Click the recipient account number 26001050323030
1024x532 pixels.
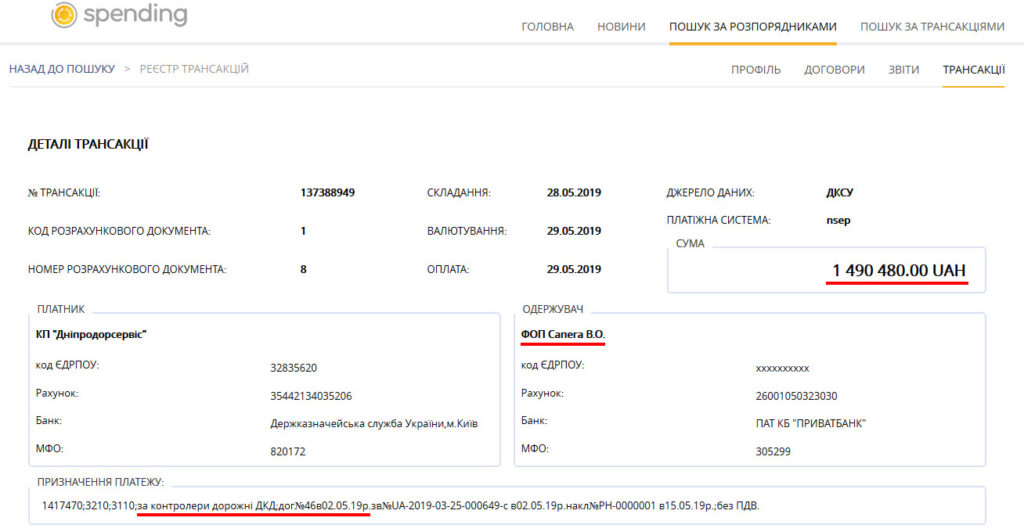[796, 396]
